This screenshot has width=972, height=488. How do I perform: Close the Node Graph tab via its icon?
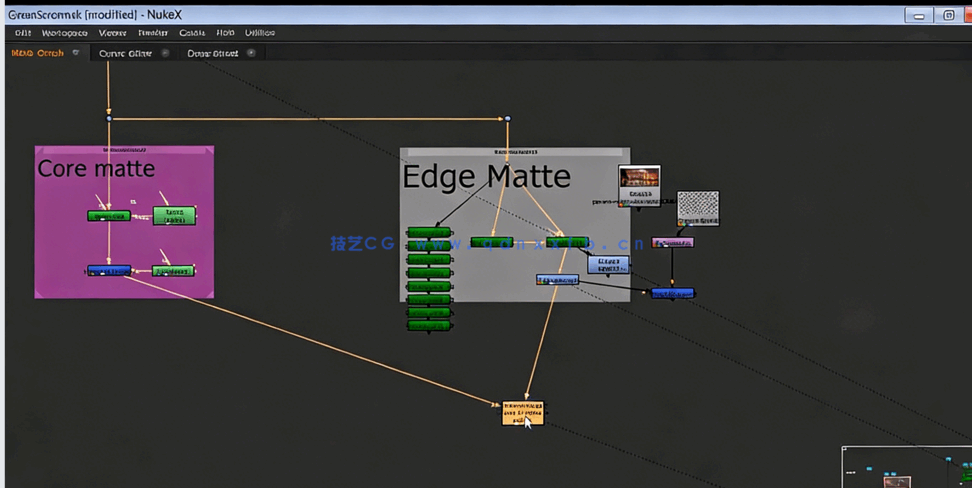point(76,53)
